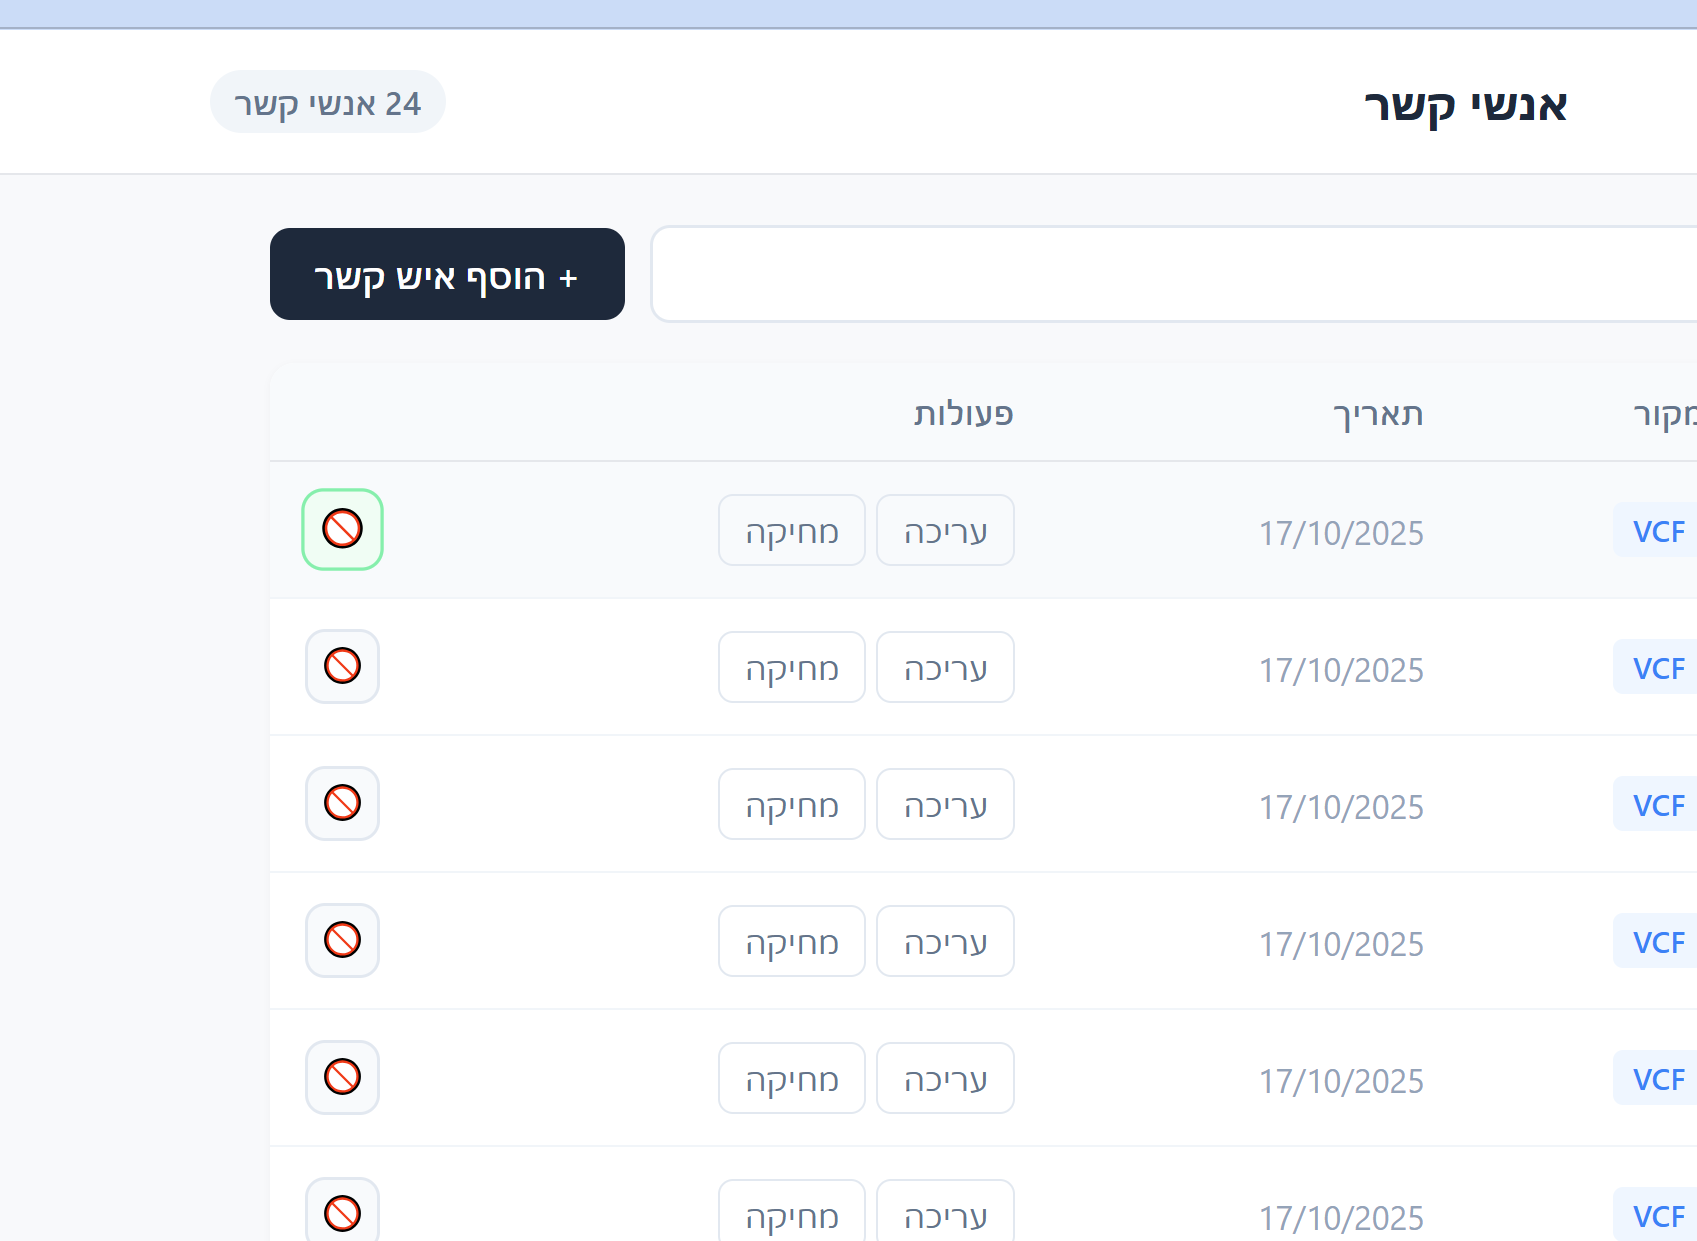
Task: Click עריכה to edit the first contact
Action: (945, 530)
